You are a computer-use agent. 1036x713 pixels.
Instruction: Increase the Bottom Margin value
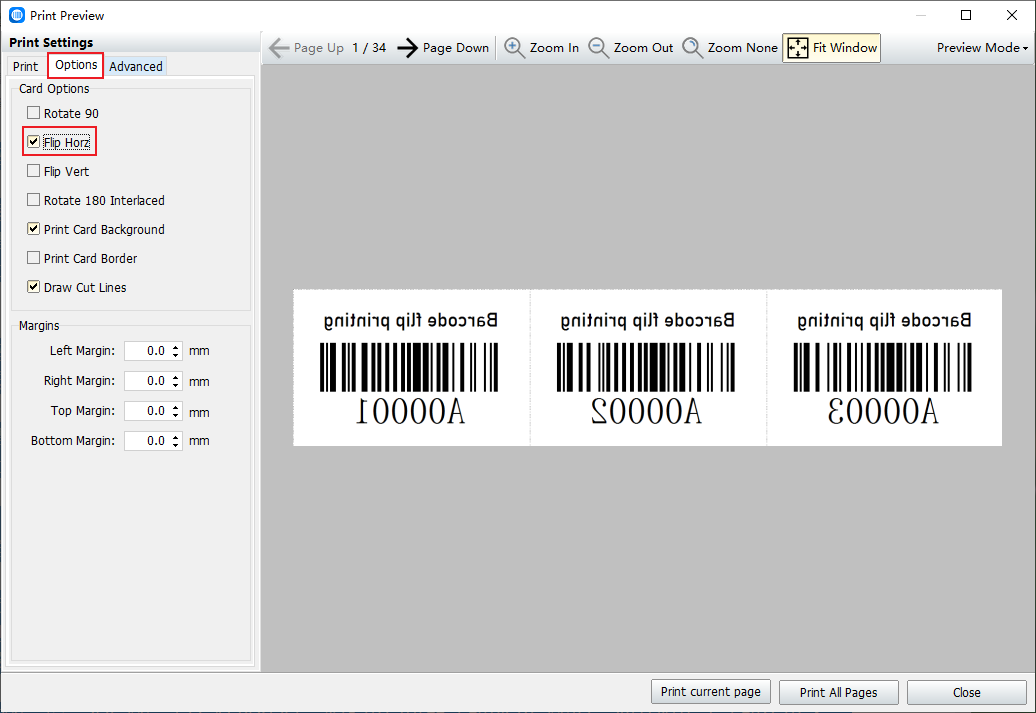pos(176,437)
